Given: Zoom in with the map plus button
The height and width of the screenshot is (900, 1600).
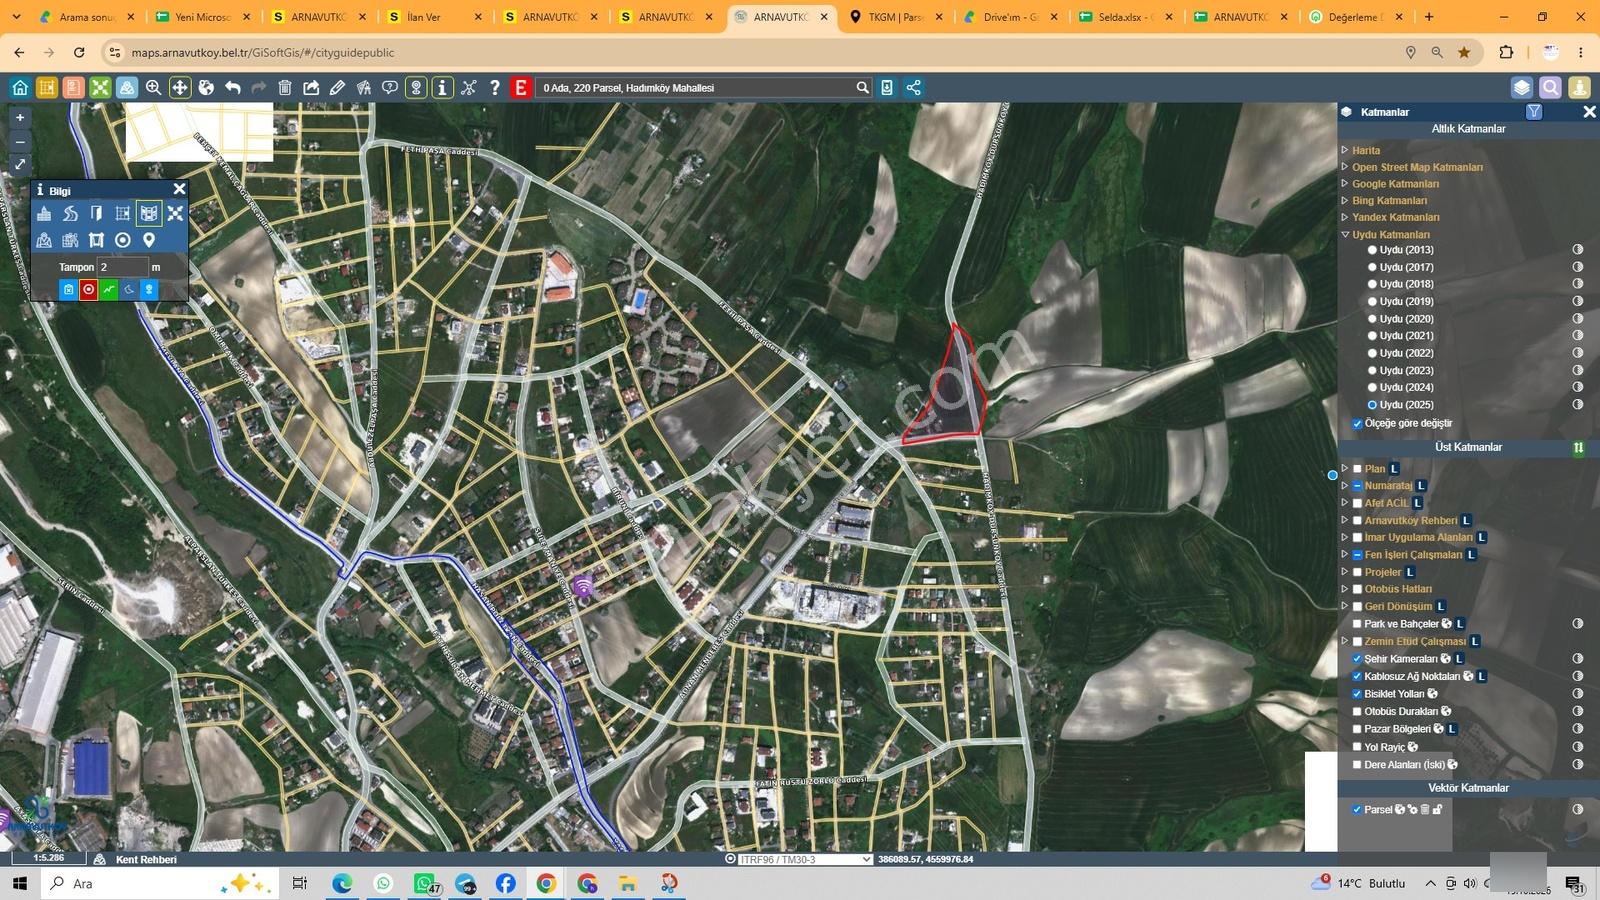Looking at the screenshot, I should 20,118.
